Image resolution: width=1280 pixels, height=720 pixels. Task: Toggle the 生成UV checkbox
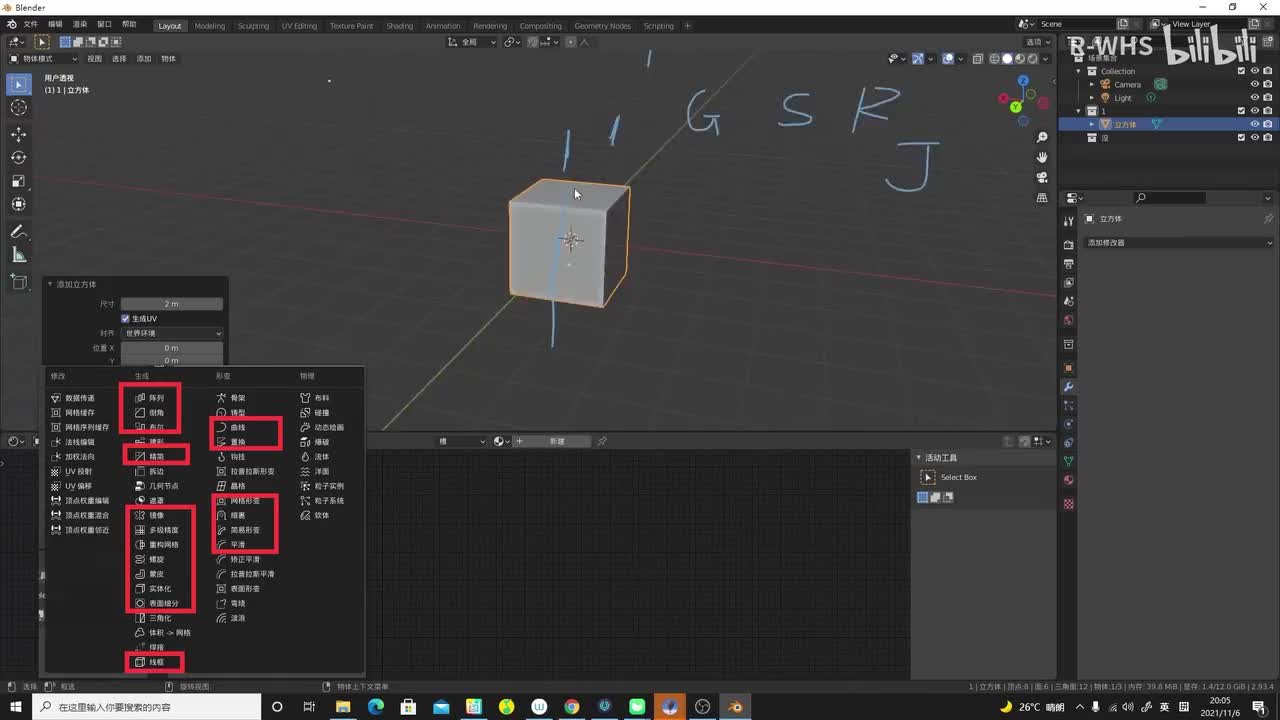(126, 318)
